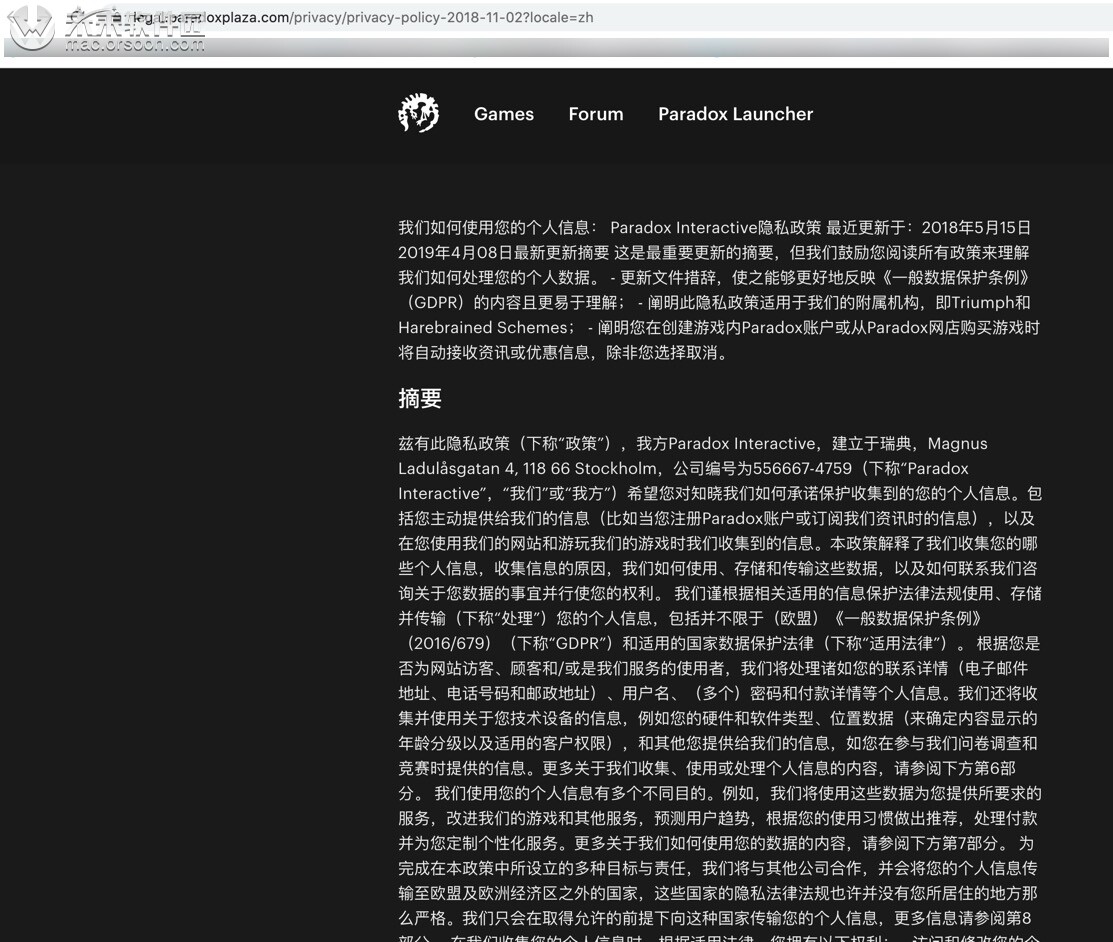Click the text '兹有此隐私政策' at paragraph start
This screenshot has height=942, width=1113.
pos(454,444)
